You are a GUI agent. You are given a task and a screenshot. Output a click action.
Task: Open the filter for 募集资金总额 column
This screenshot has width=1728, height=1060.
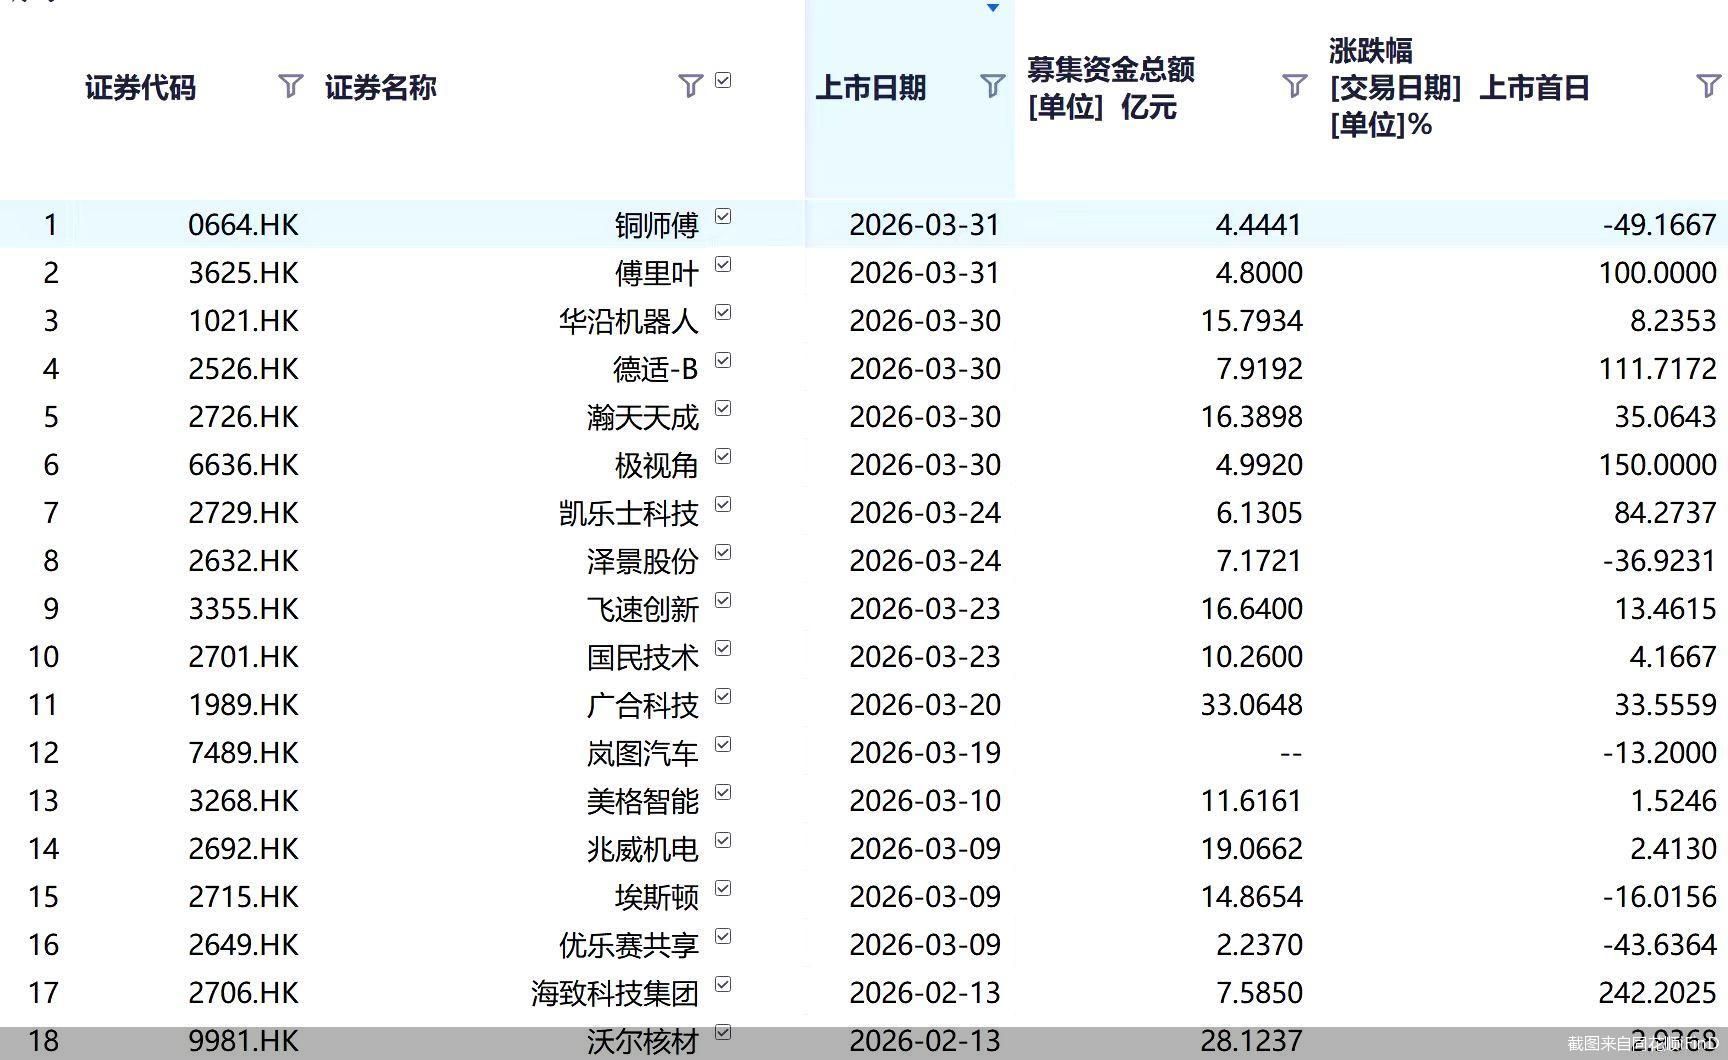[x=1293, y=87]
